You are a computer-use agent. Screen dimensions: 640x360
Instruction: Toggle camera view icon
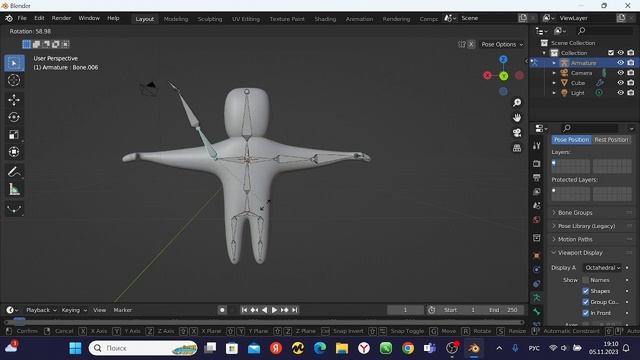[517, 133]
